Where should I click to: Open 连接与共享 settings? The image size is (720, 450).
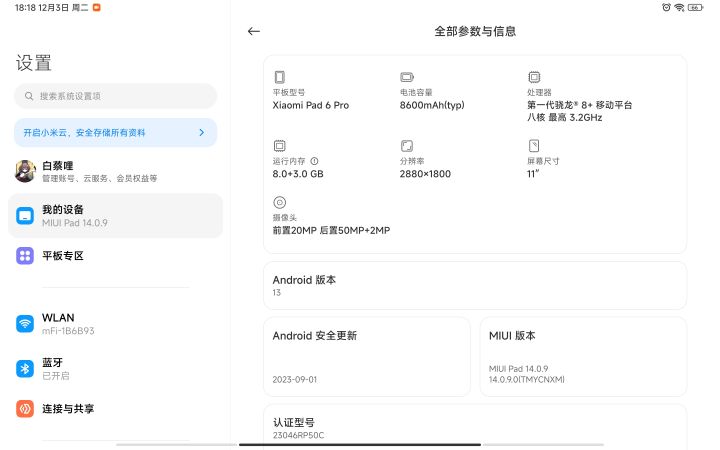tap(115, 408)
